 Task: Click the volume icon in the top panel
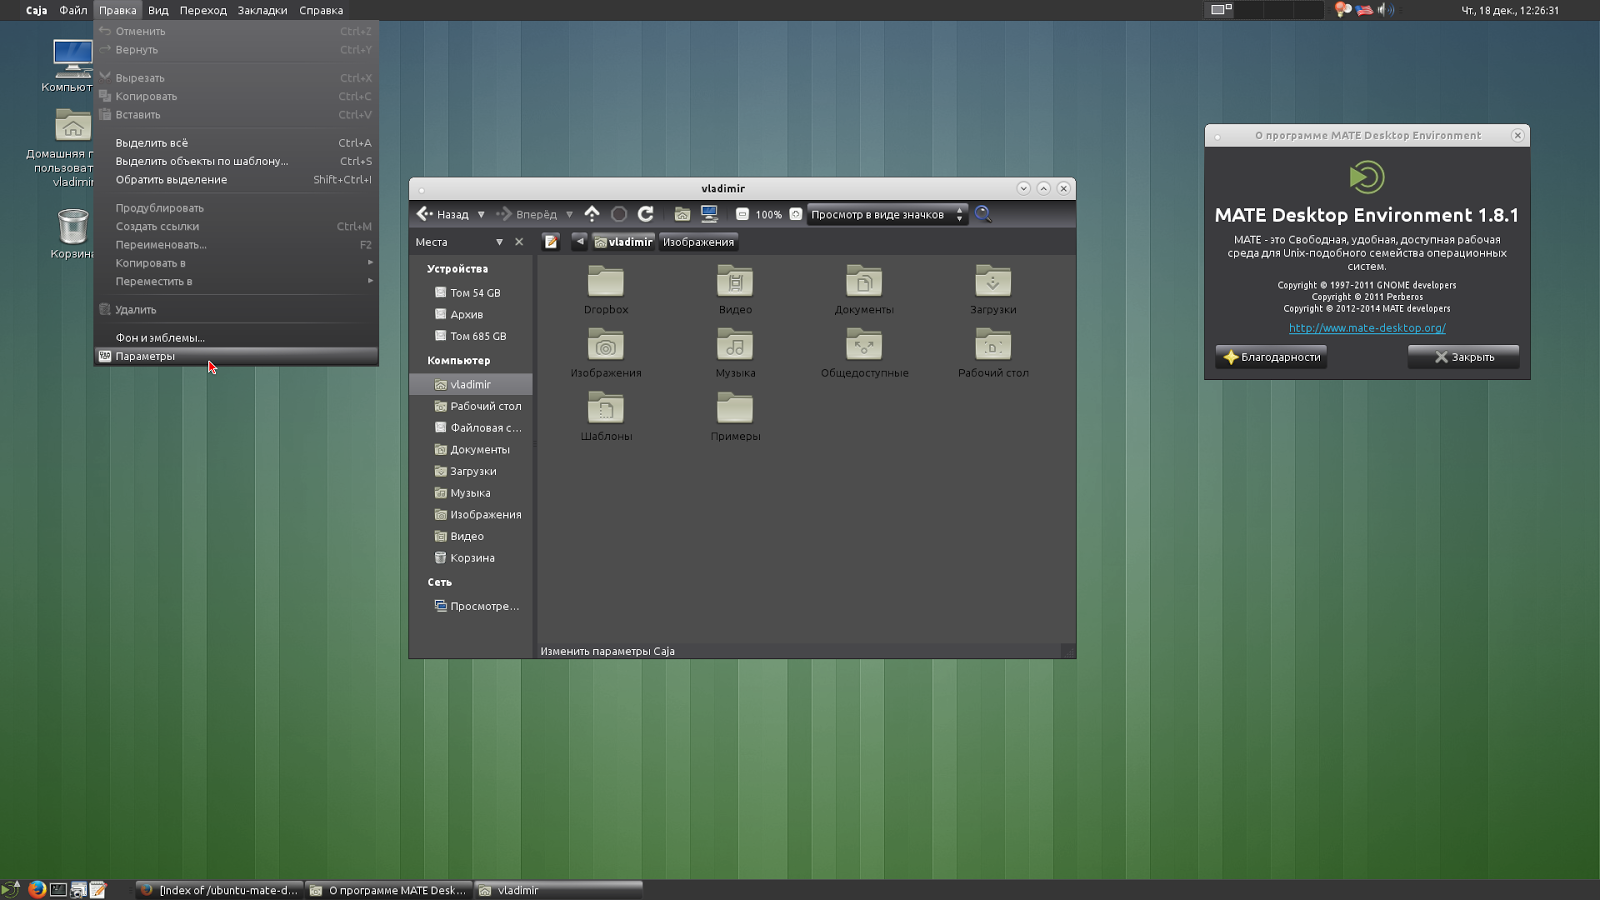point(1386,10)
